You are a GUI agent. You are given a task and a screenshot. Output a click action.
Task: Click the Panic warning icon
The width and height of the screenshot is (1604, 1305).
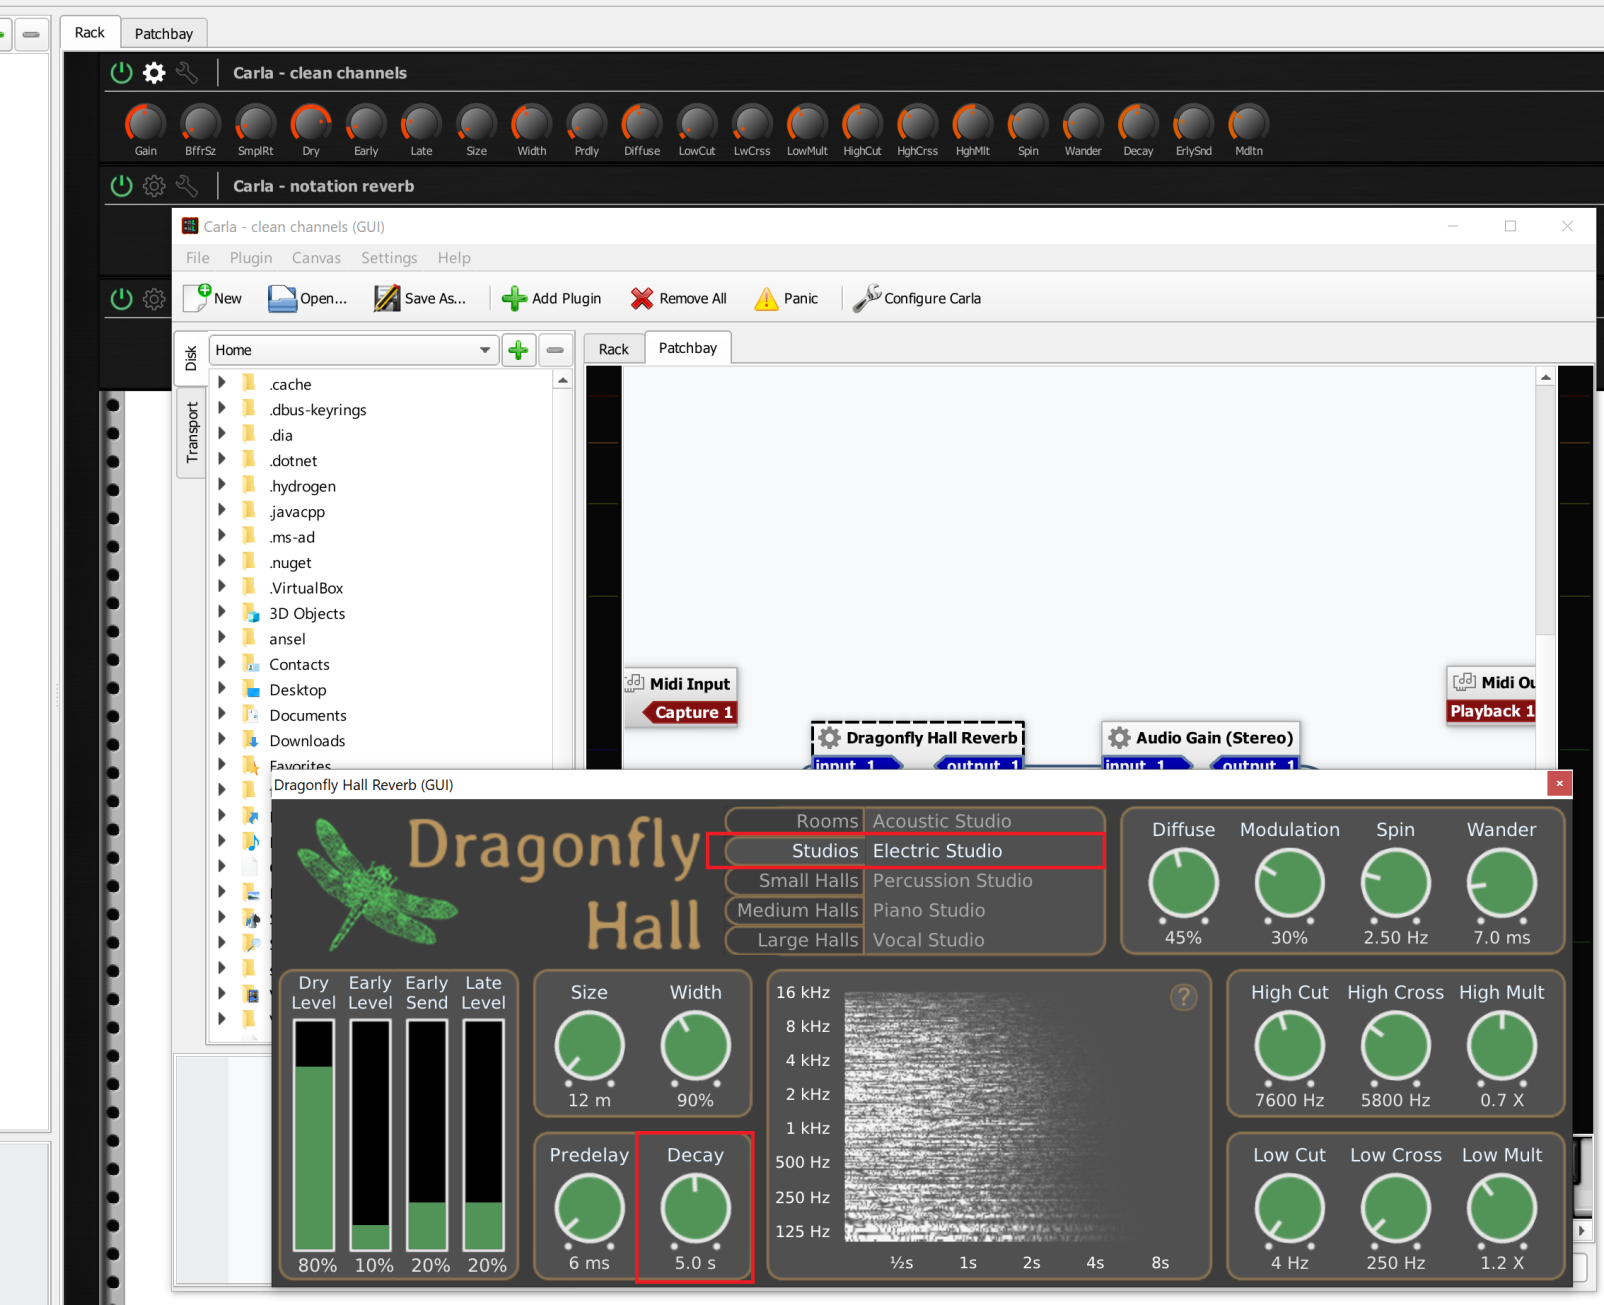click(766, 298)
